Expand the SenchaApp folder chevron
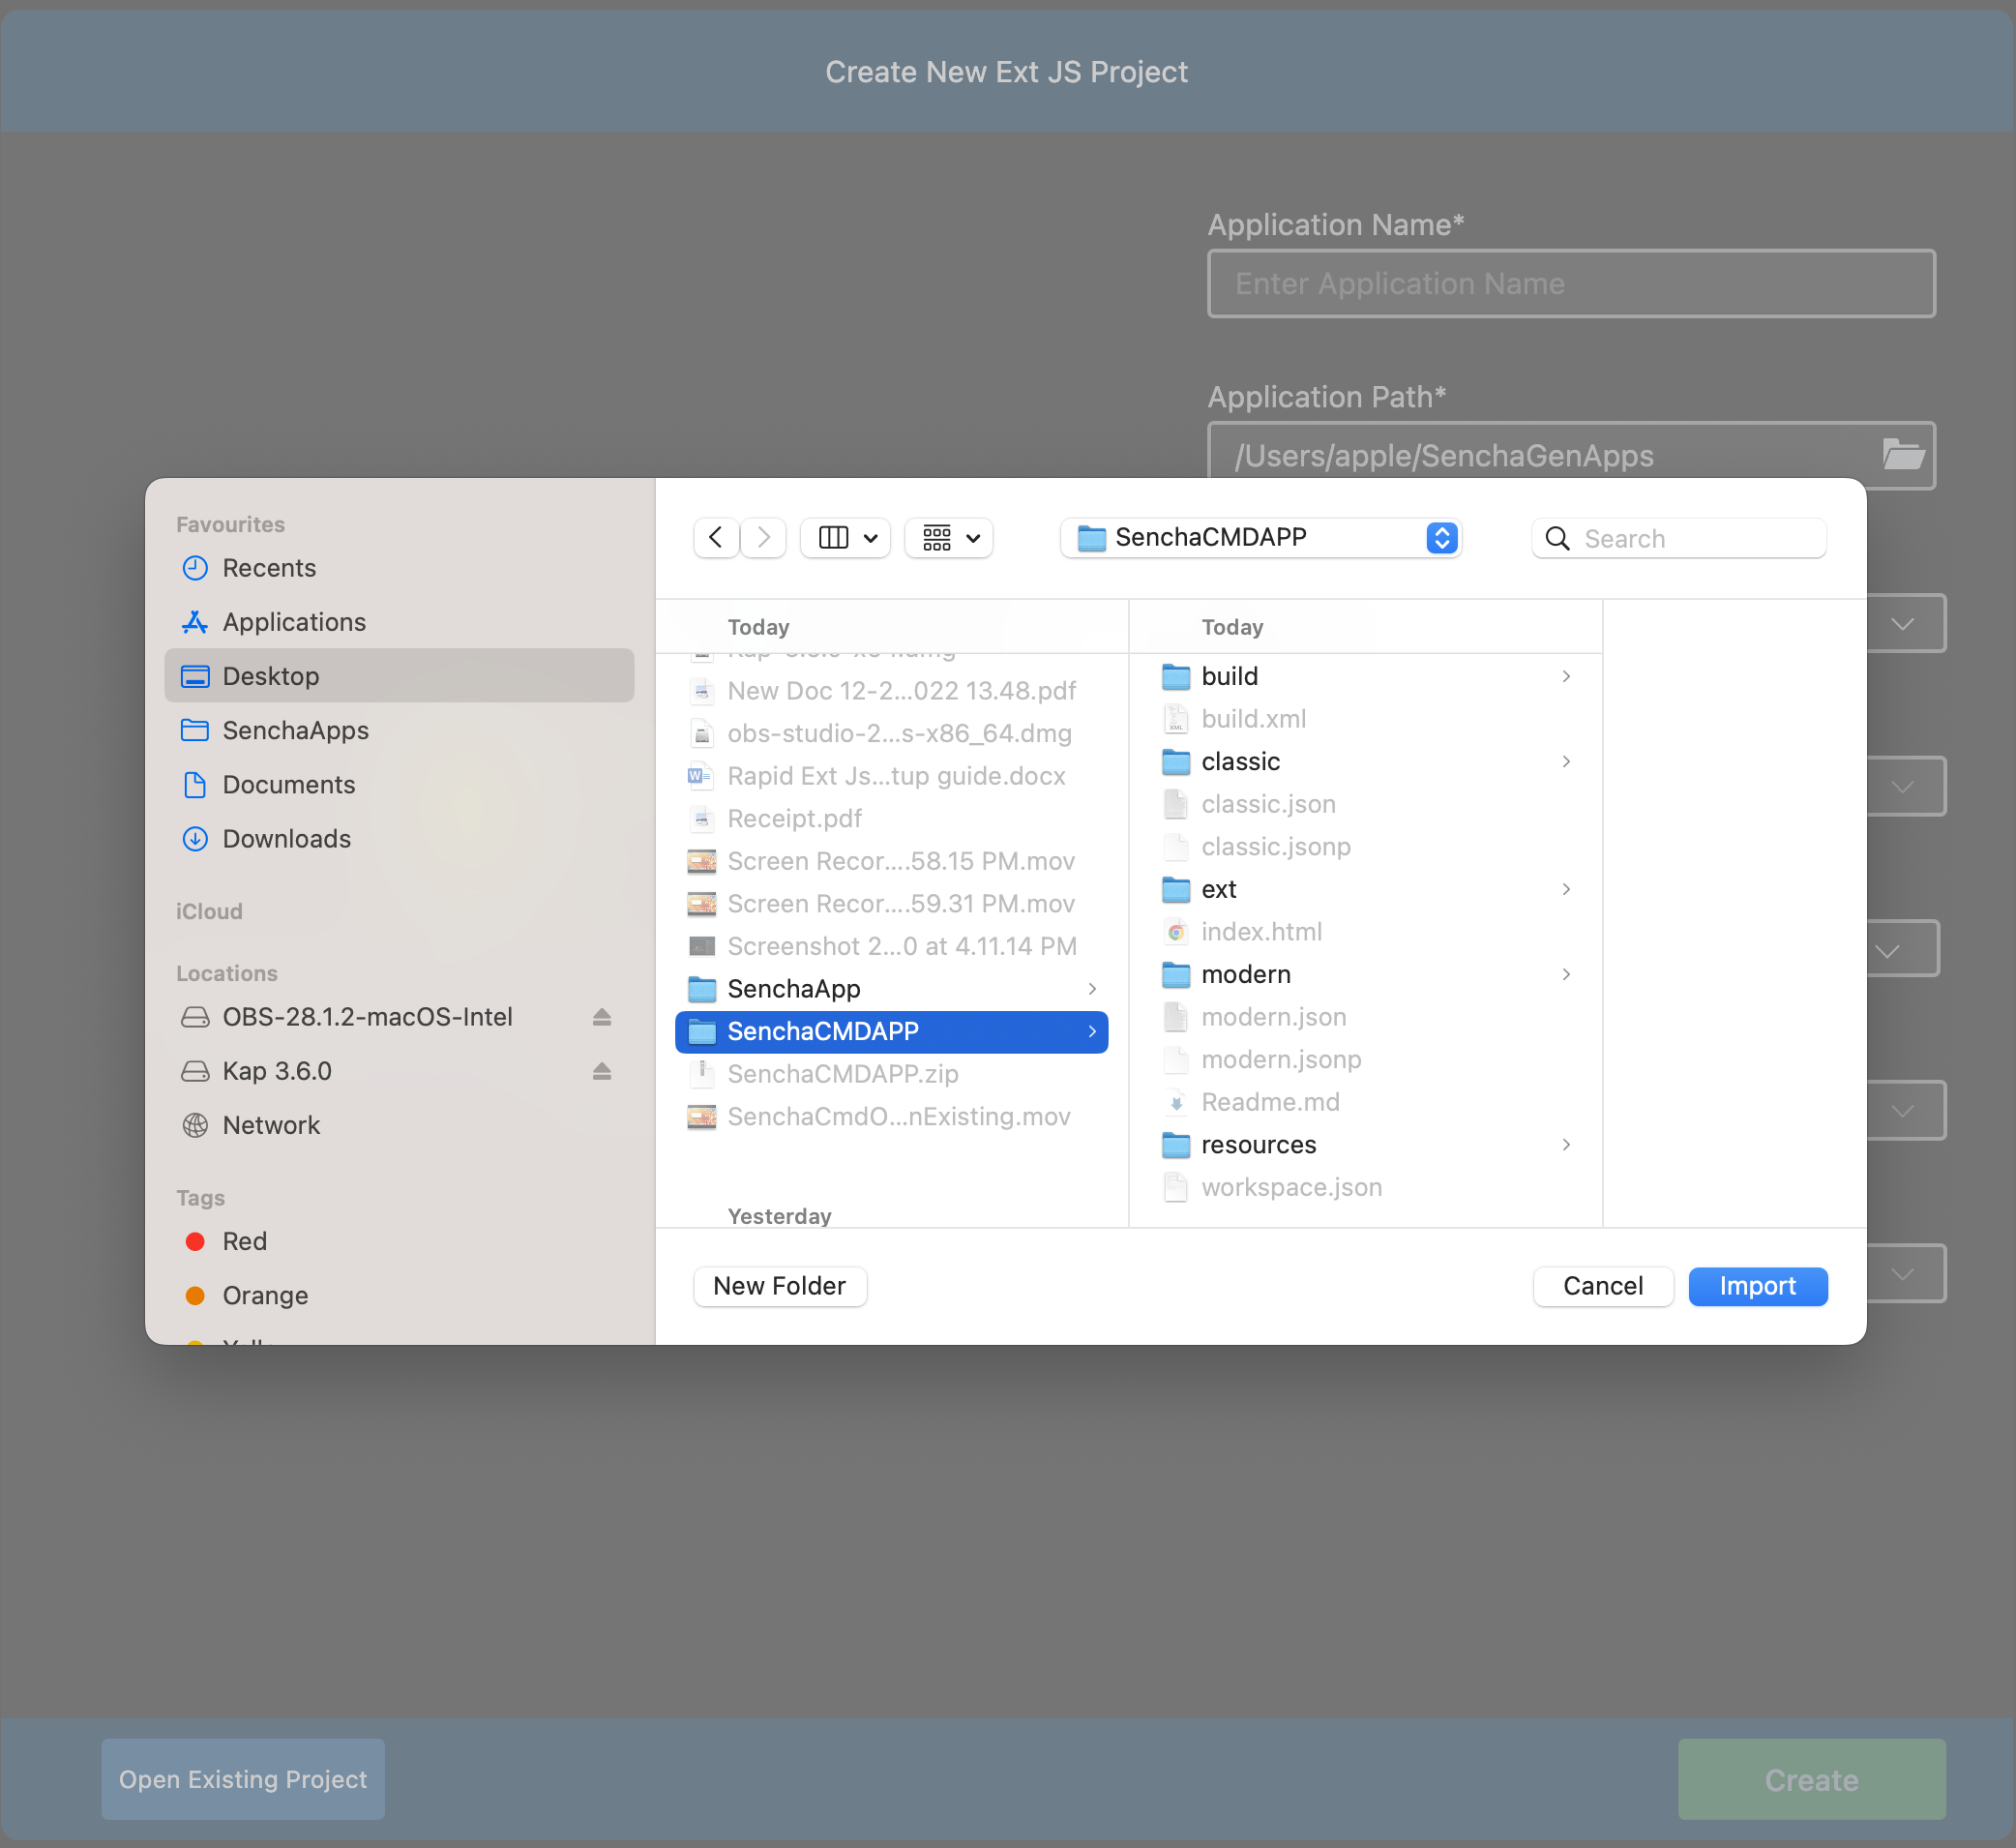This screenshot has height=1848, width=2016. point(1092,989)
